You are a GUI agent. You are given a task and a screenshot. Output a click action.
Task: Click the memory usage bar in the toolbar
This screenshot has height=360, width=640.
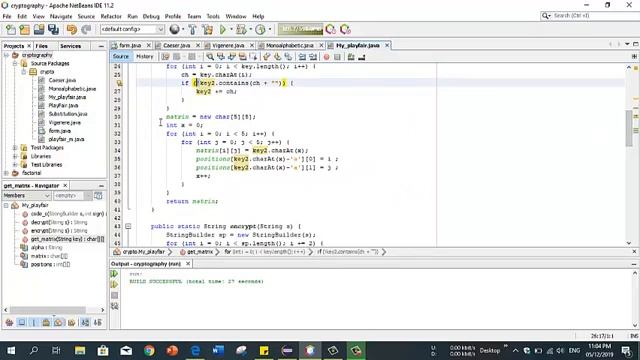pyautogui.click(x=300, y=29)
